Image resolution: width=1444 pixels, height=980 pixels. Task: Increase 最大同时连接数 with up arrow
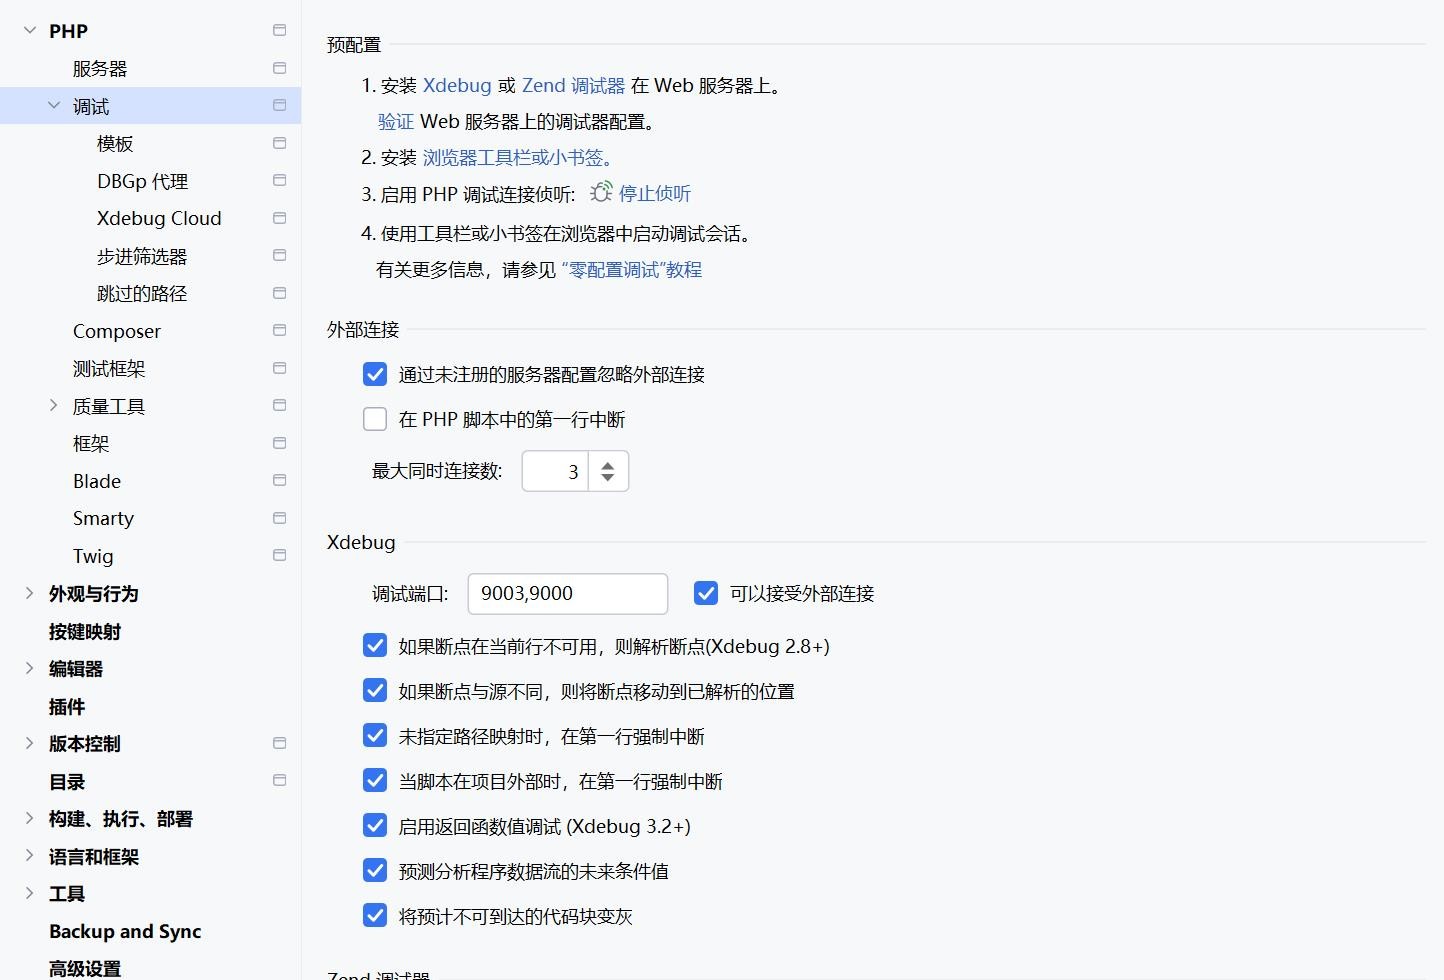[x=608, y=464]
